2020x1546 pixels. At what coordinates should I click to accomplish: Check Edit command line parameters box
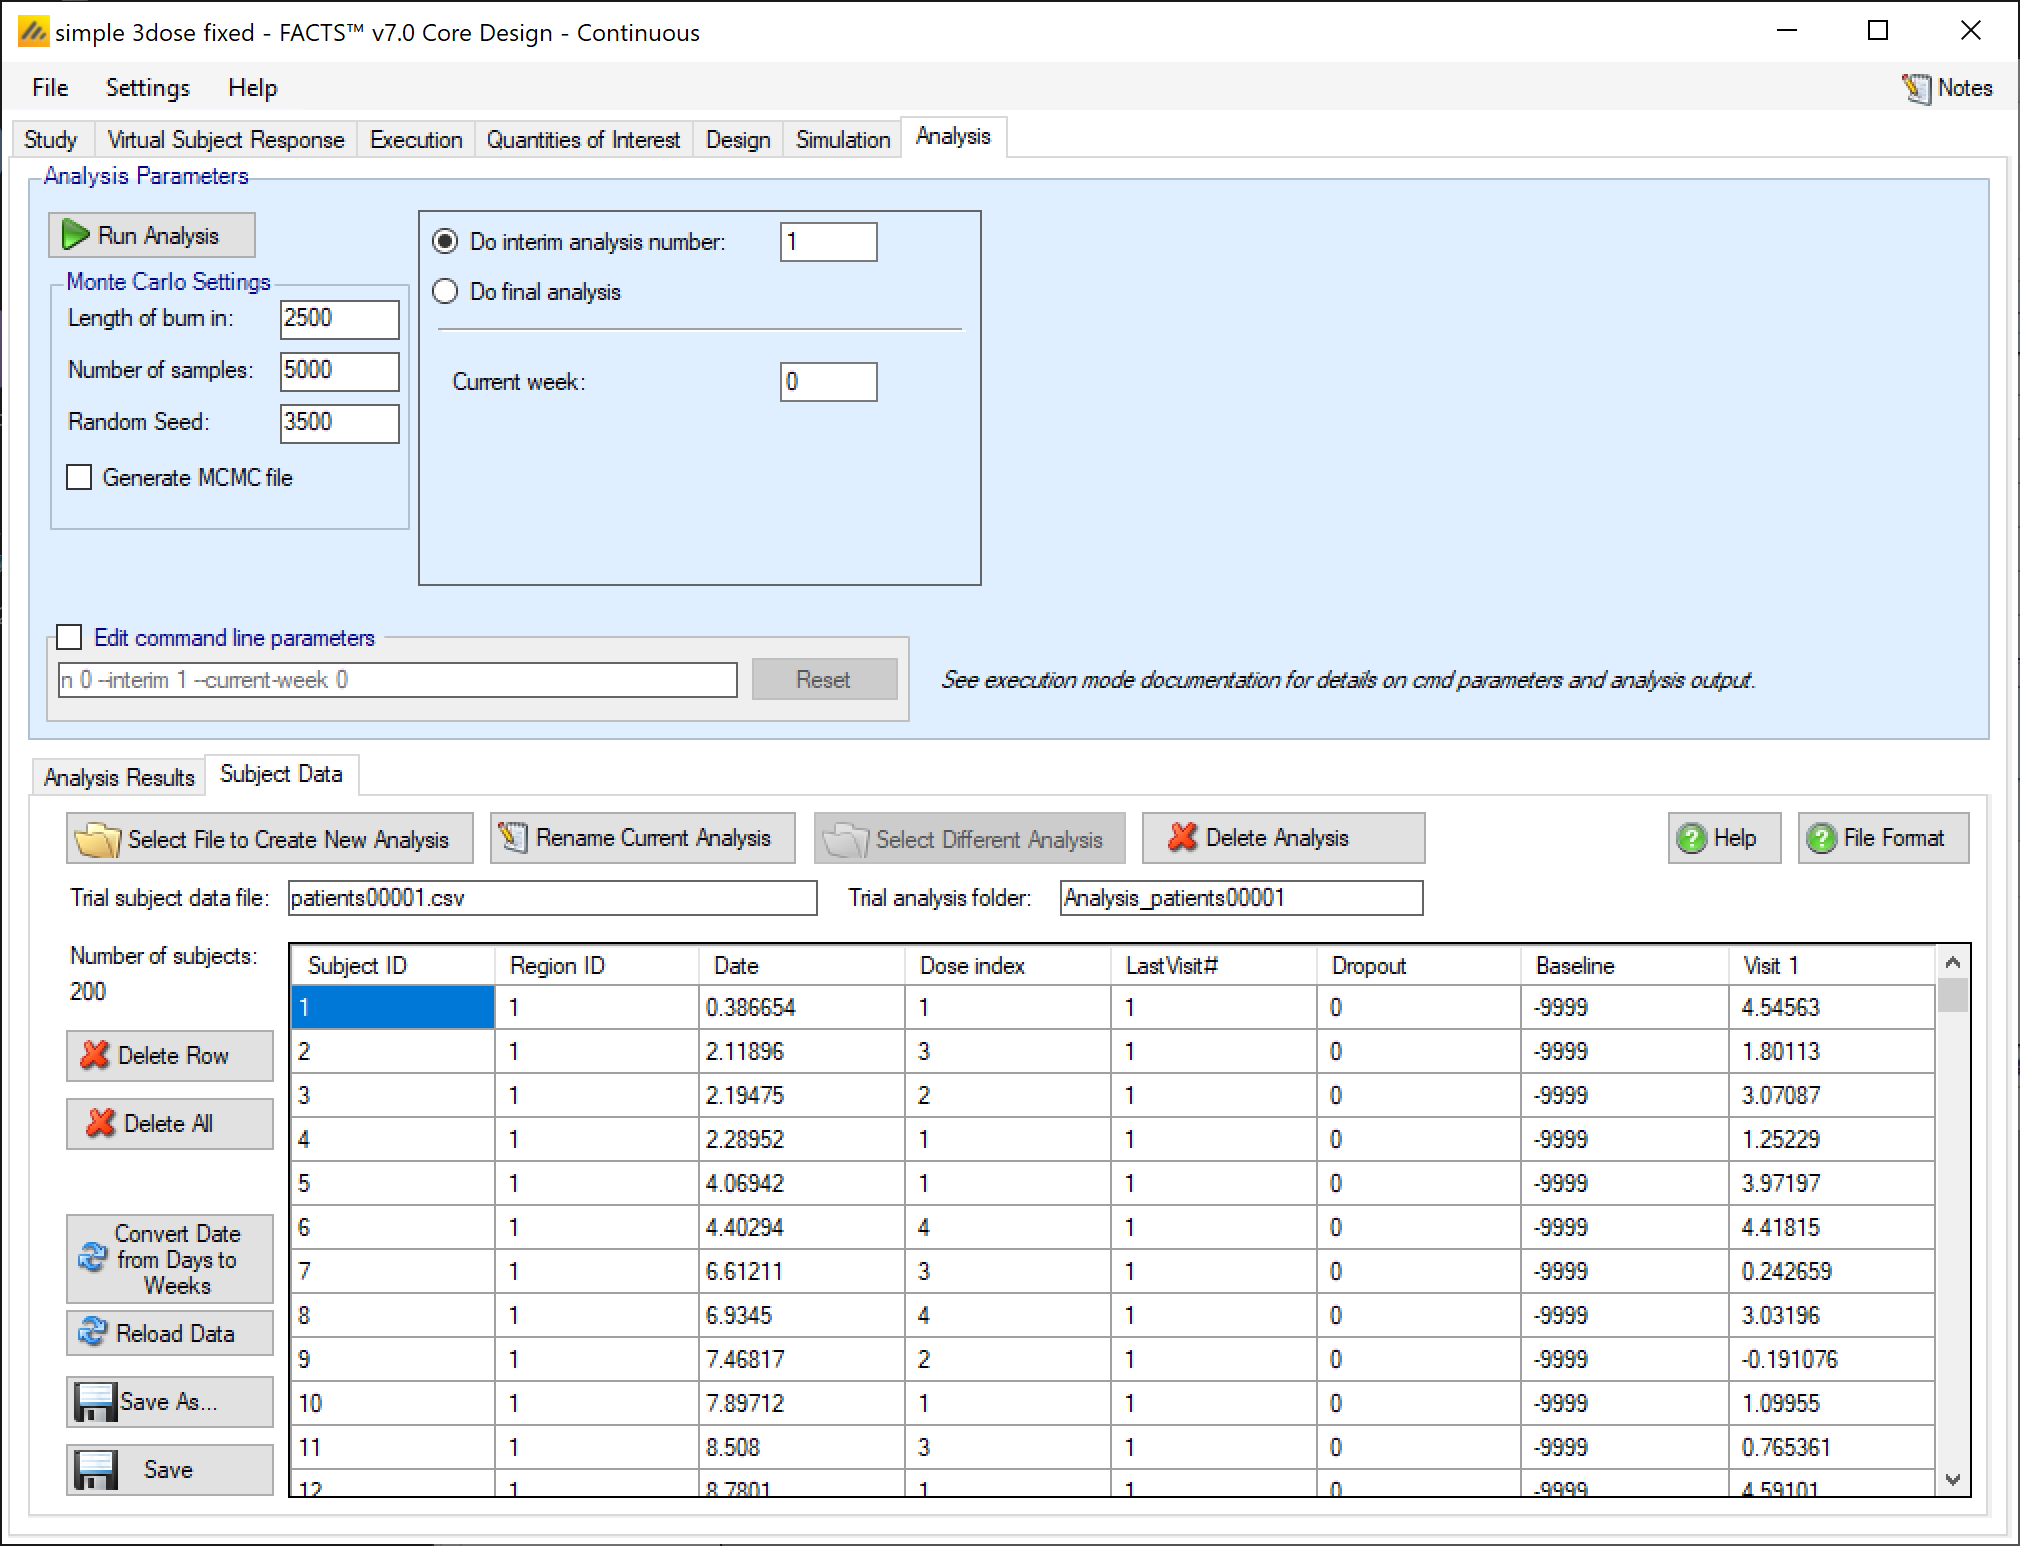[69, 638]
